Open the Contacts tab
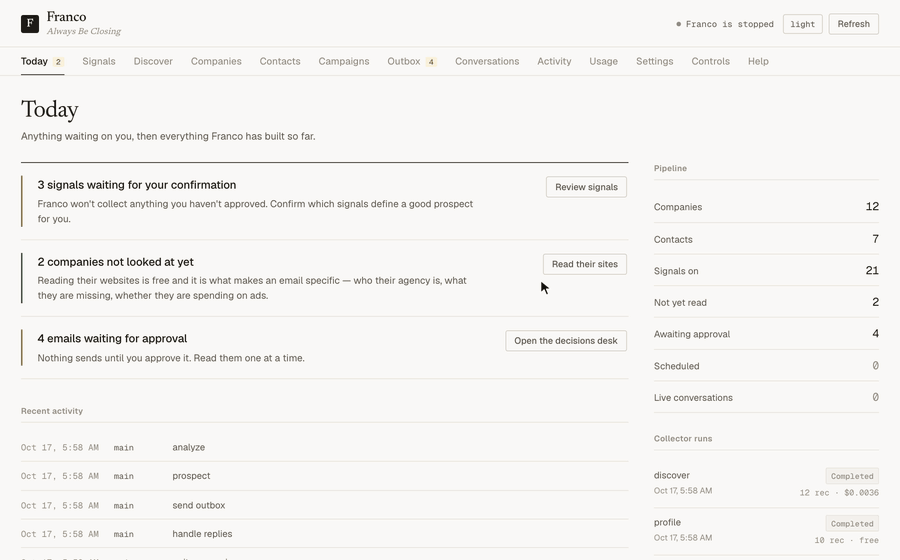This screenshot has height=560, width=900. pyautogui.click(x=280, y=61)
